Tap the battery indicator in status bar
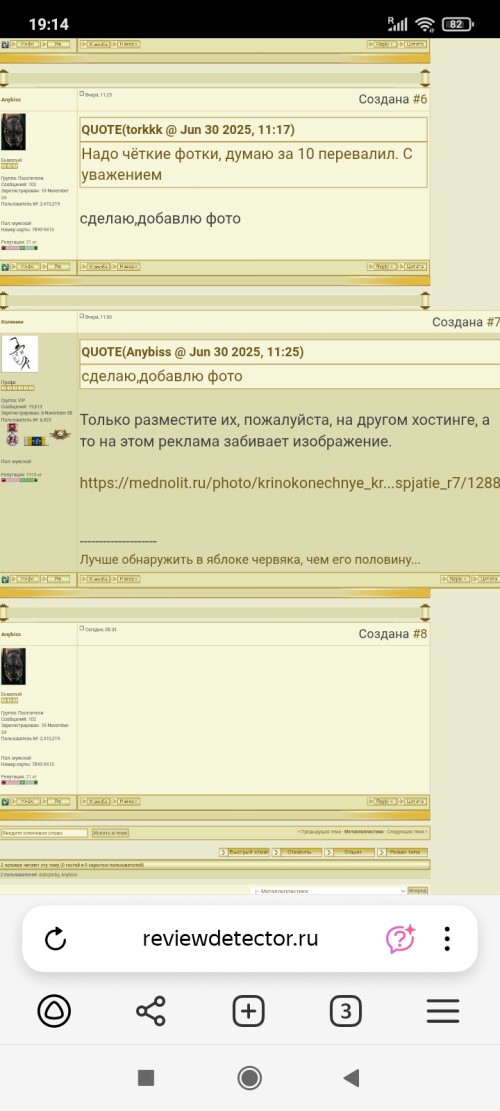The height and width of the screenshot is (1111, 500). pyautogui.click(x=457, y=24)
